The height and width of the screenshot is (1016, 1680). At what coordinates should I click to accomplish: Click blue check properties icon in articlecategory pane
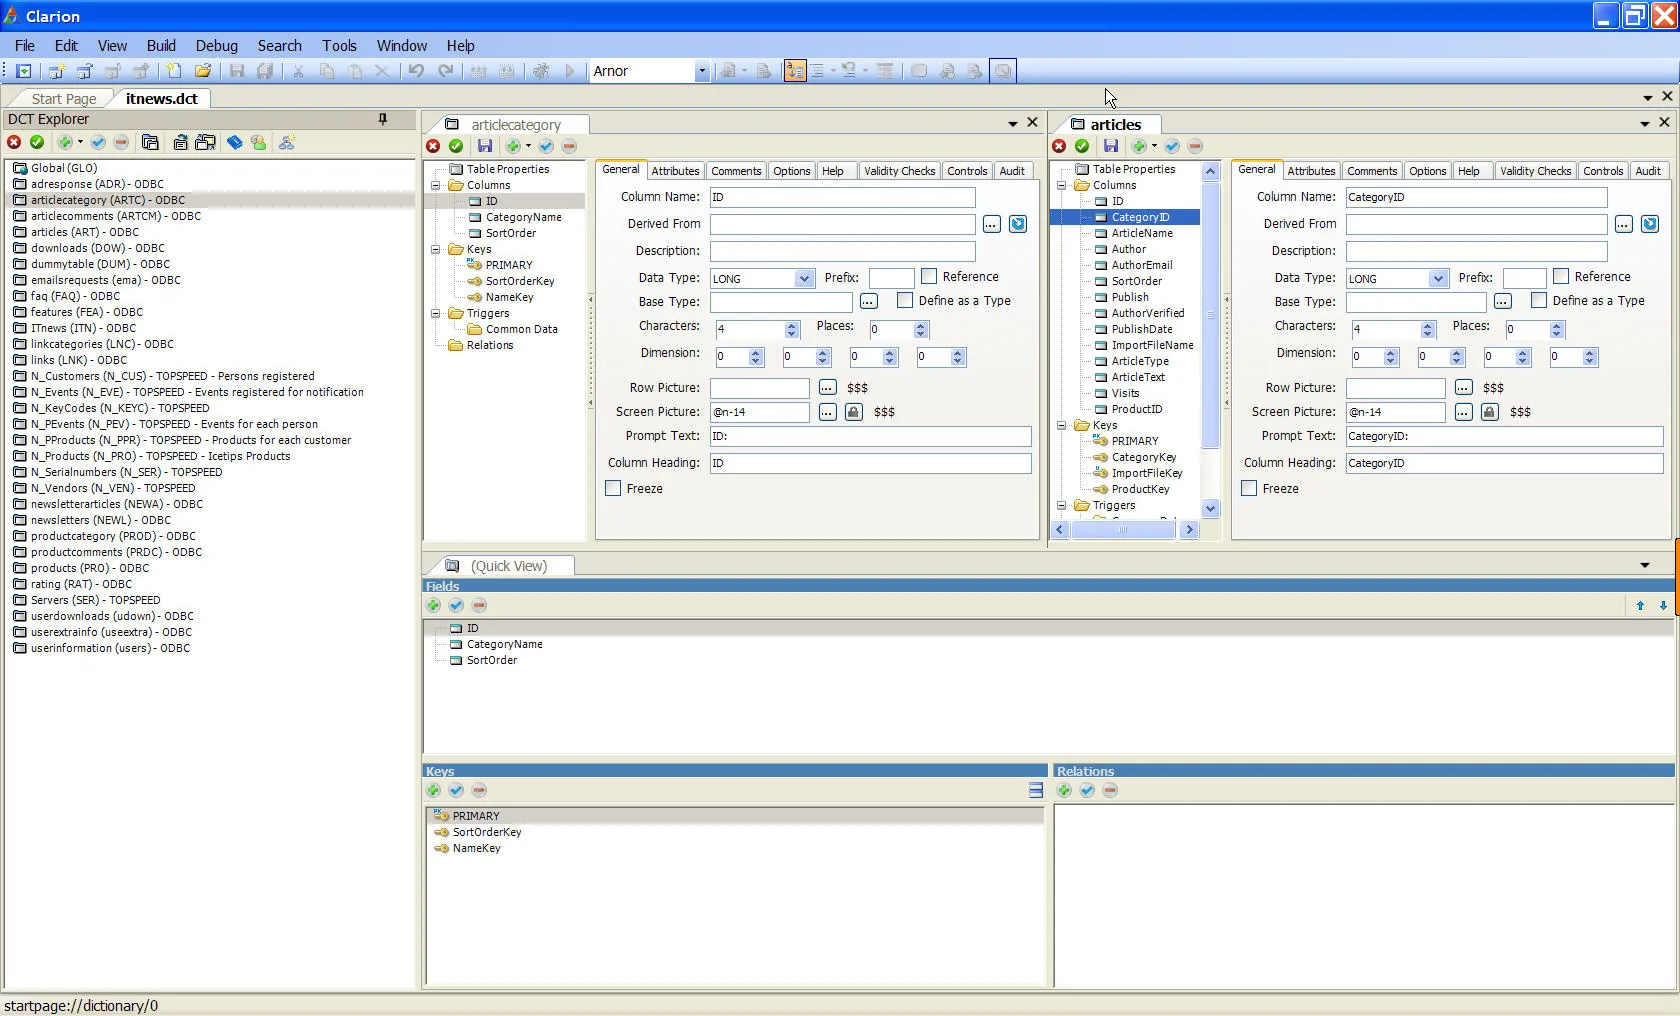click(546, 146)
